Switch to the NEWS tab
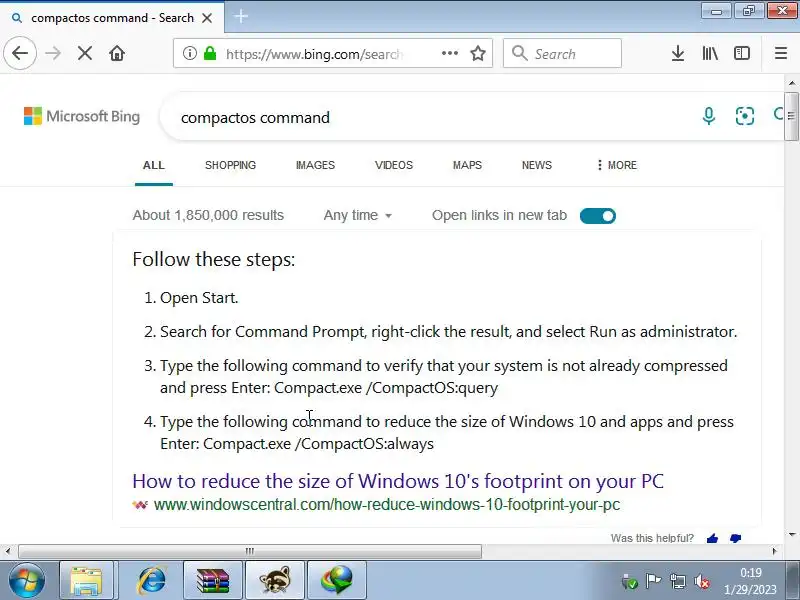Viewport: 800px width, 600px height. [536, 165]
